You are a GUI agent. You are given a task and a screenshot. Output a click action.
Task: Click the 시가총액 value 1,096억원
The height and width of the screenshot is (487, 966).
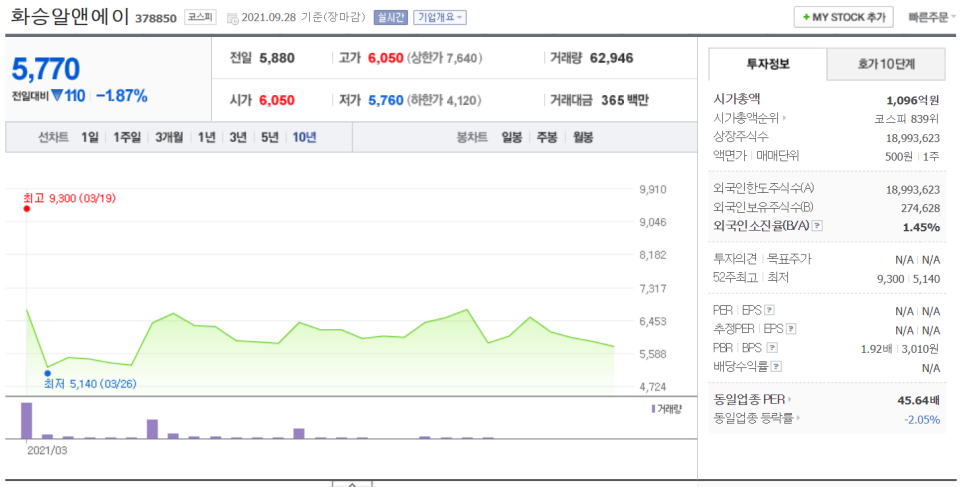point(913,100)
